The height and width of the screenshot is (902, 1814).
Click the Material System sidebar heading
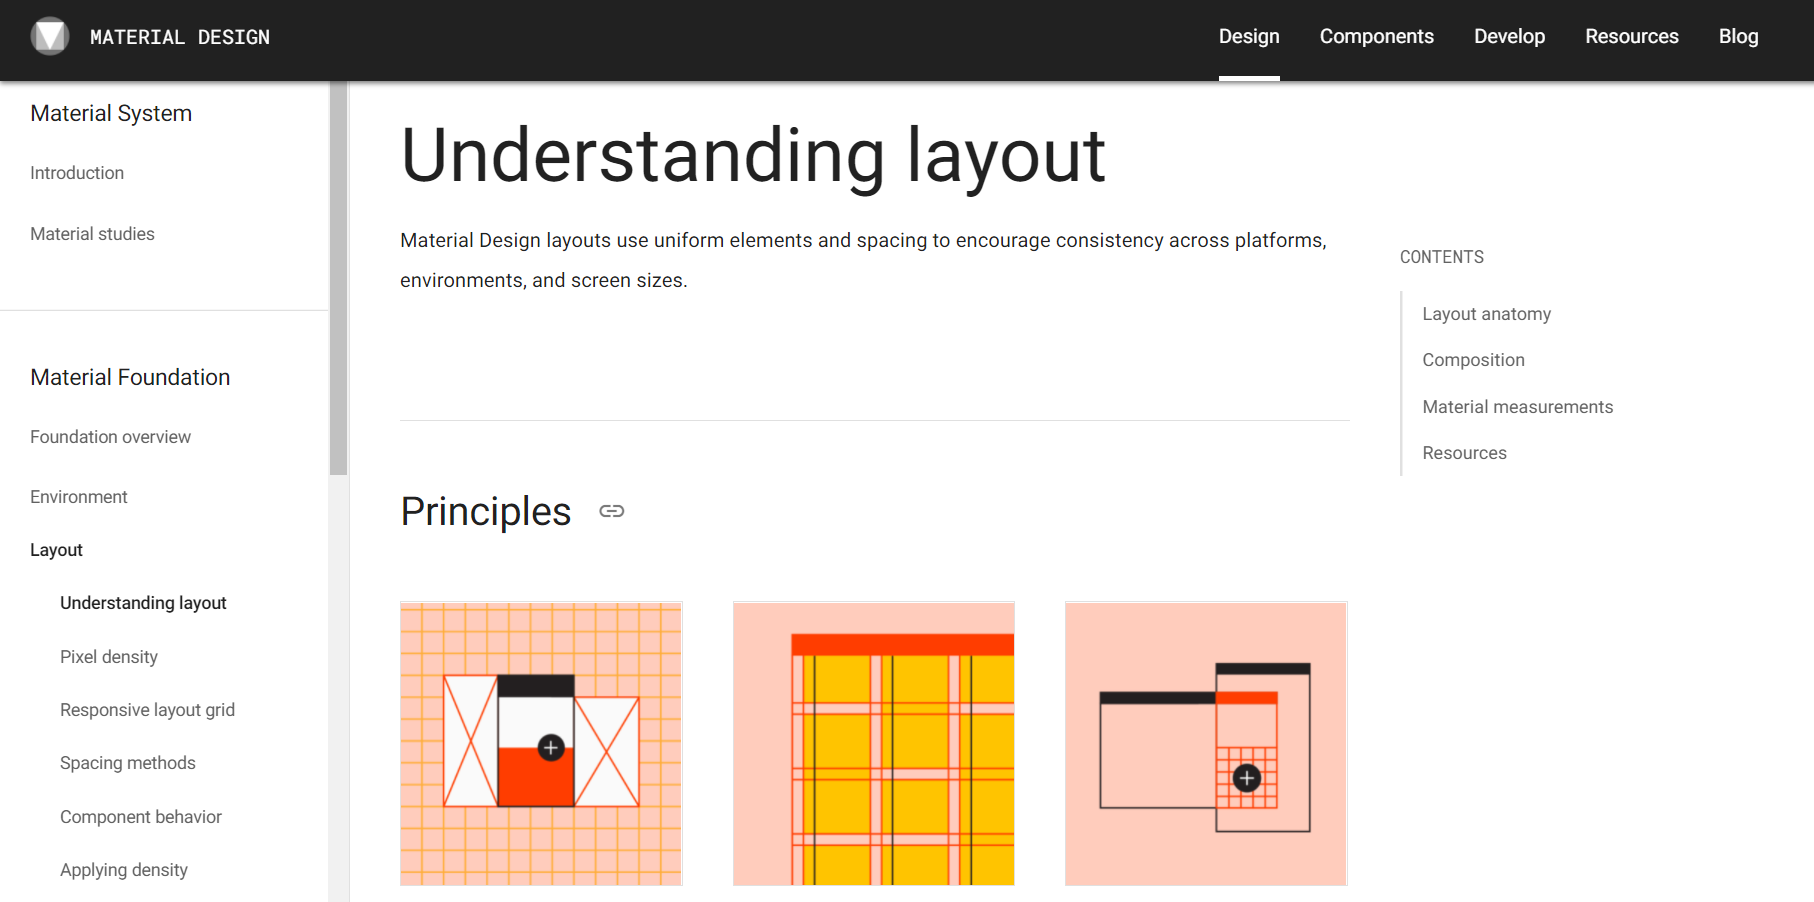coord(111,113)
